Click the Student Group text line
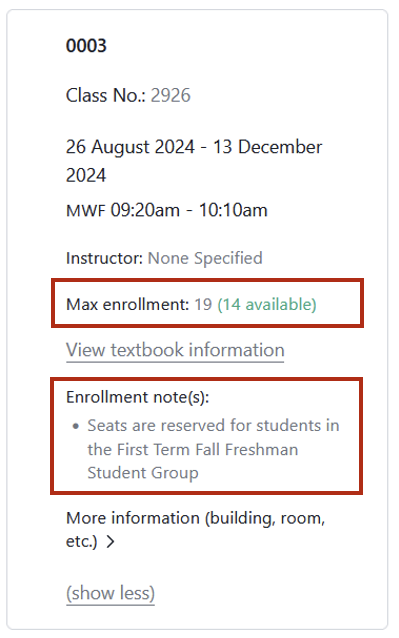Viewport: 399px width, 638px height. click(x=143, y=473)
